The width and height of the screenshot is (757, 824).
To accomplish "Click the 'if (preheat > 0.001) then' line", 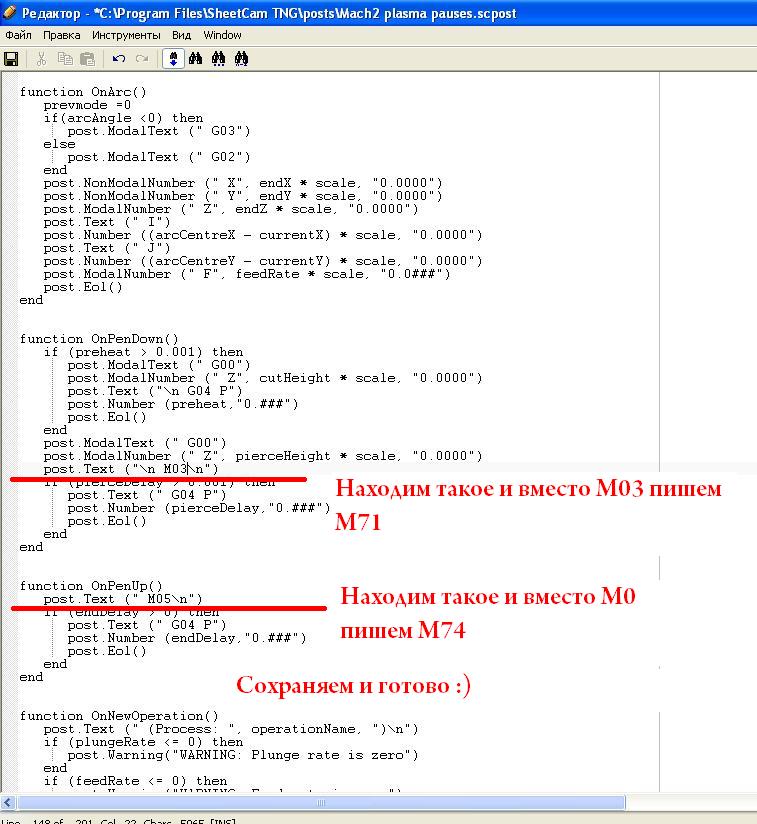I will pos(143,352).
